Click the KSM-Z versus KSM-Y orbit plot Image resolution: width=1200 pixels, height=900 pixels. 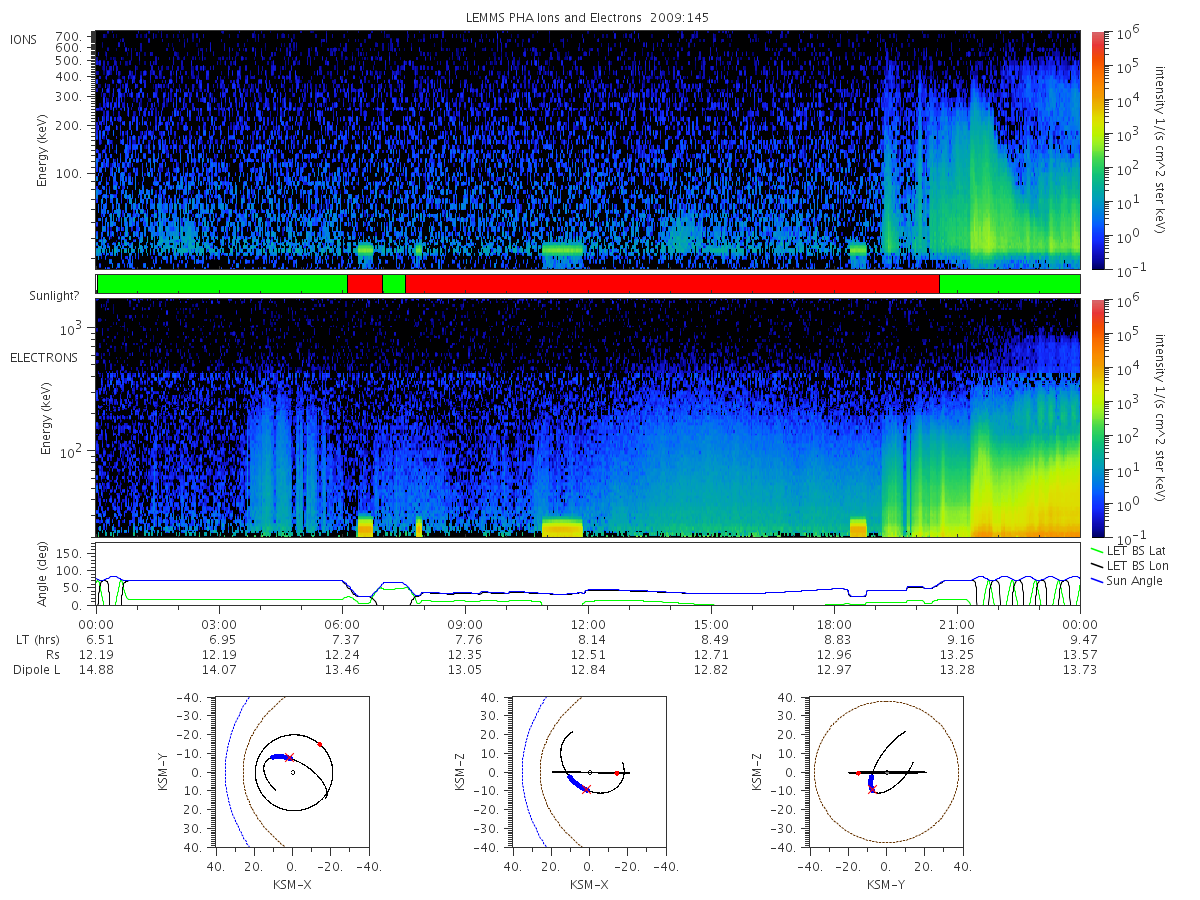[x=886, y=772]
